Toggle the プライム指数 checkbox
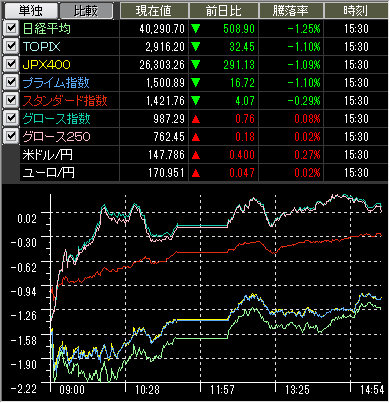 [x=11, y=82]
